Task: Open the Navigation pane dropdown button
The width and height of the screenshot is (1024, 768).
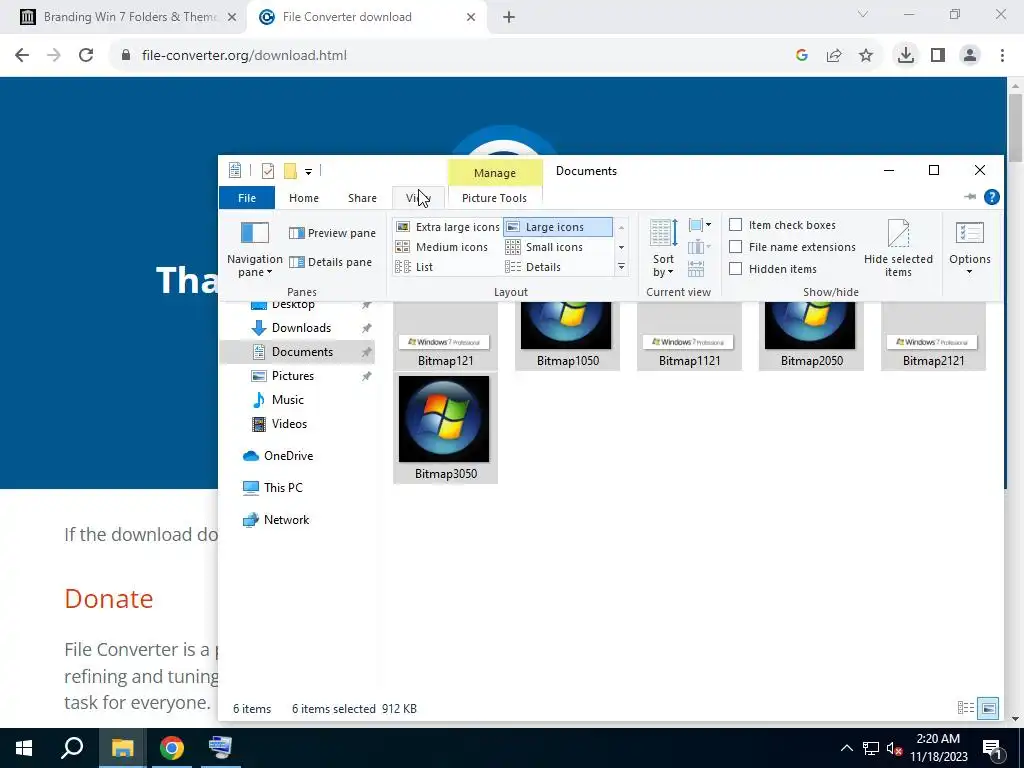Action: (255, 249)
